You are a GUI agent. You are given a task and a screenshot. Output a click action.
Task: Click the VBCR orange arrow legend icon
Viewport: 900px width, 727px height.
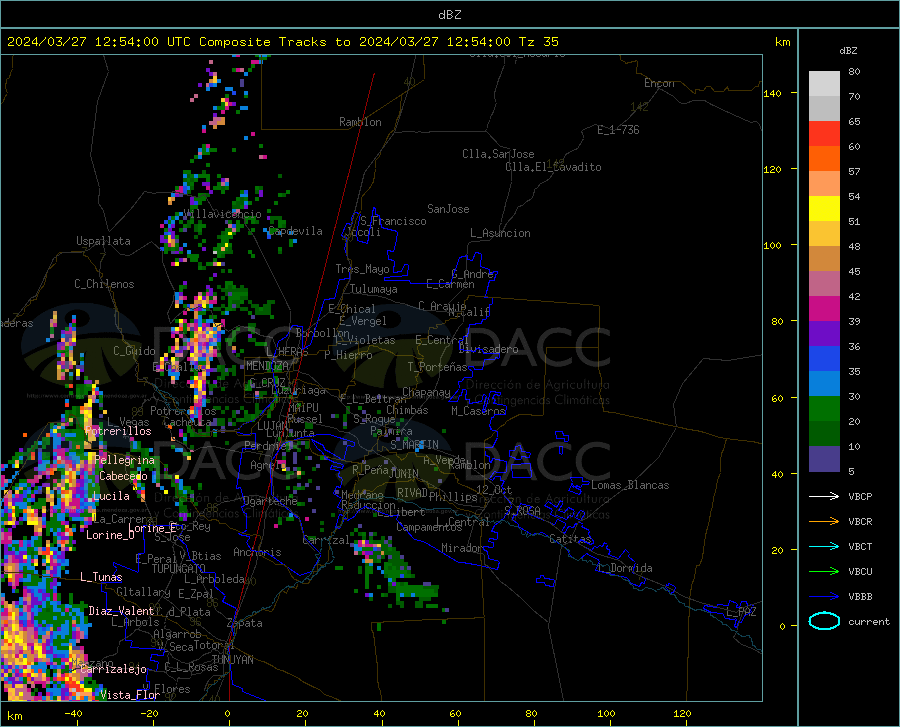pos(824,522)
